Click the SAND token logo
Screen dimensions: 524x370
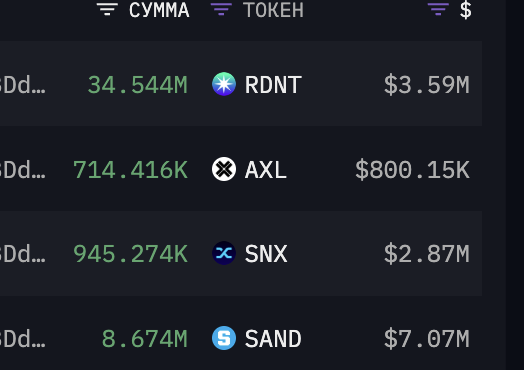224,338
